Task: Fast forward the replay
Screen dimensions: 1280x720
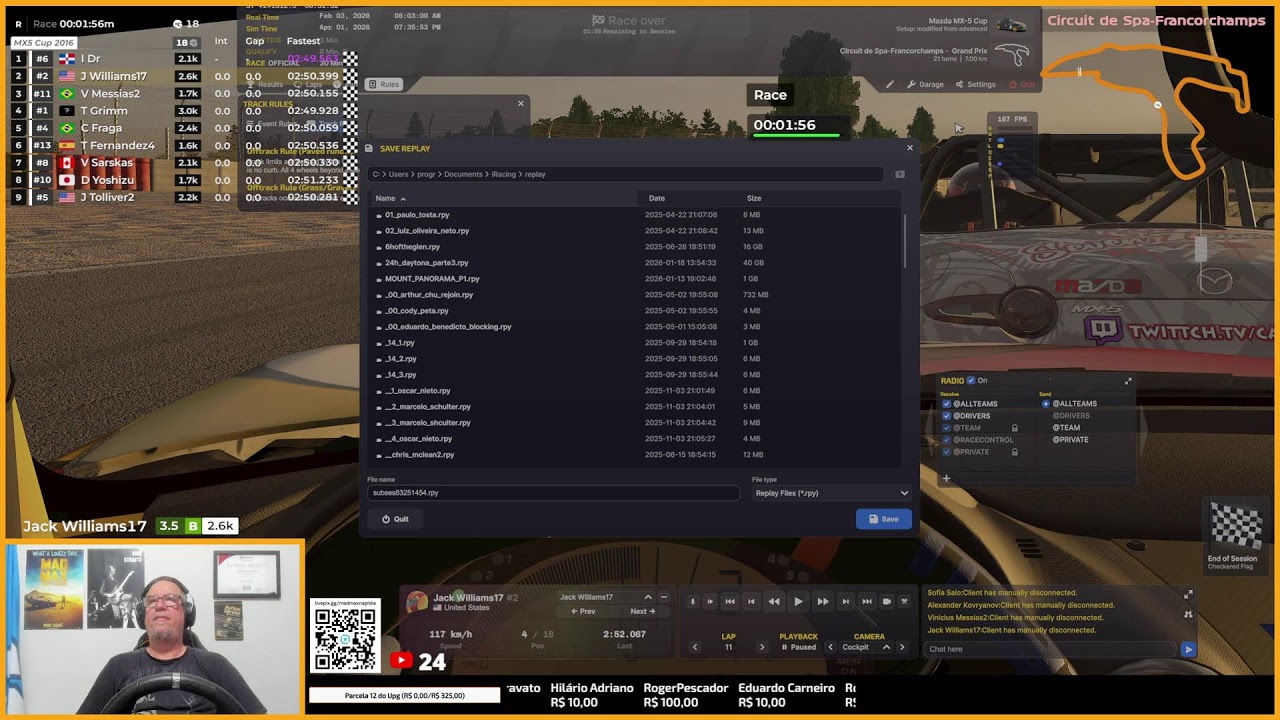Action: click(x=822, y=601)
